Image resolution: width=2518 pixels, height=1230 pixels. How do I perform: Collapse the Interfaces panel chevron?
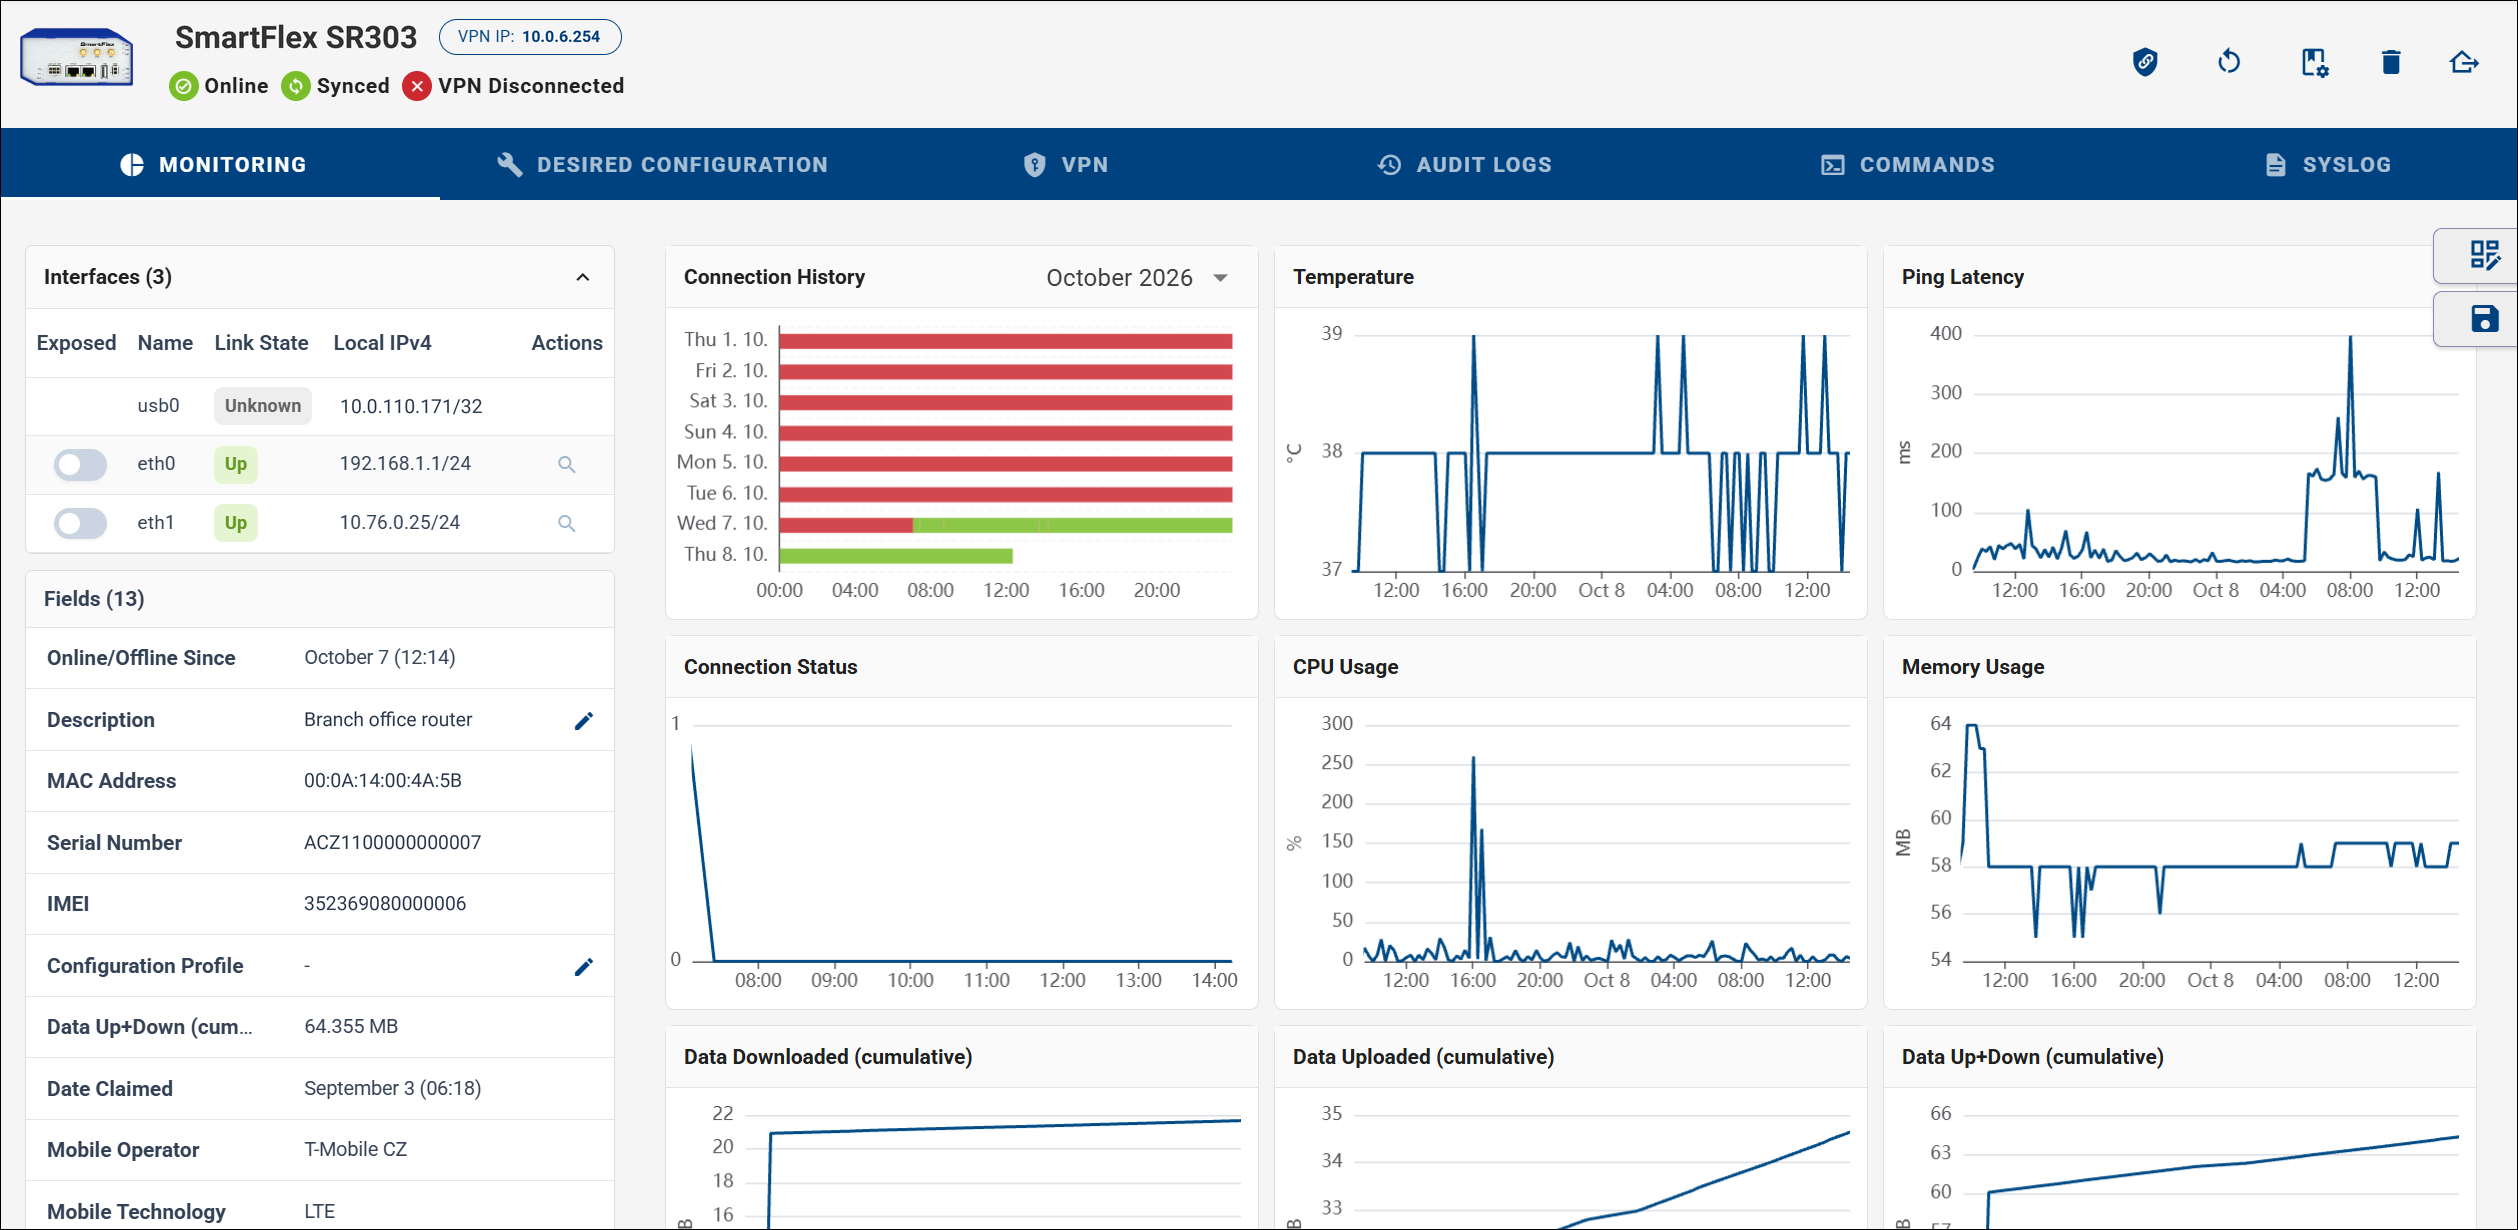tap(583, 277)
